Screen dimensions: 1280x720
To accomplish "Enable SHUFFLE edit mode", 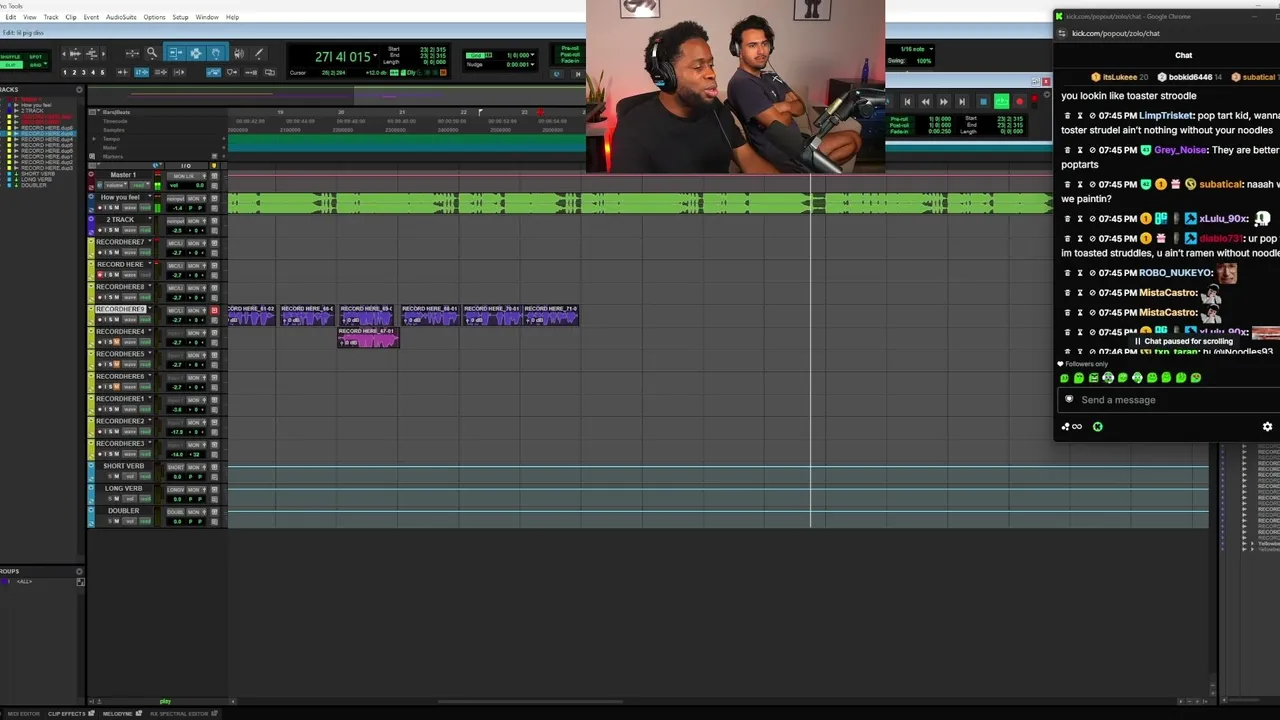I will tap(10, 57).
